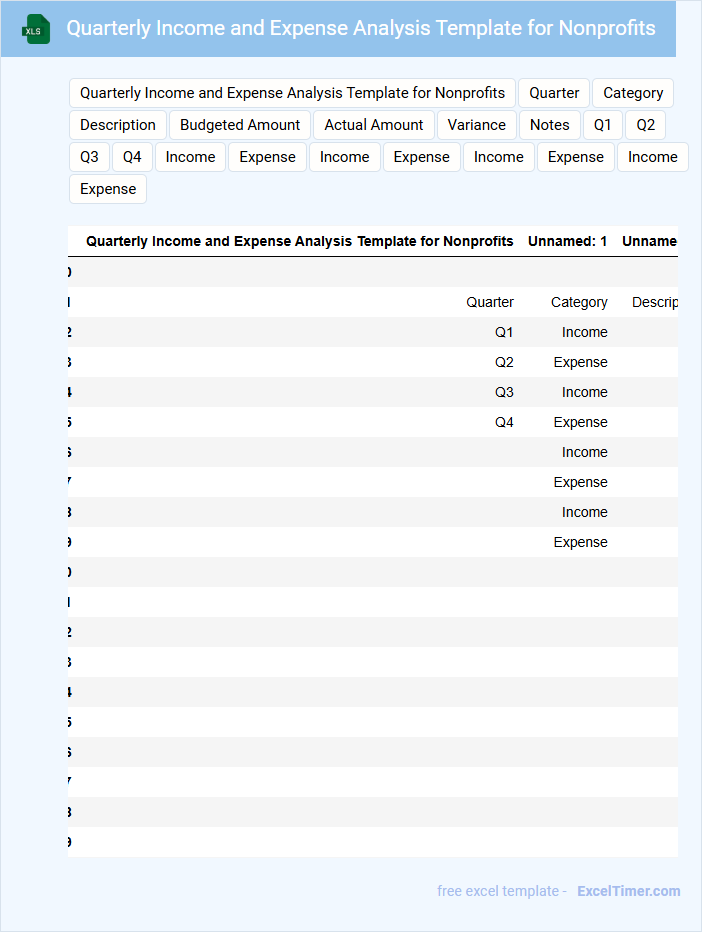Choose the Q3 tag button
The width and height of the screenshot is (702, 932).
click(89, 157)
